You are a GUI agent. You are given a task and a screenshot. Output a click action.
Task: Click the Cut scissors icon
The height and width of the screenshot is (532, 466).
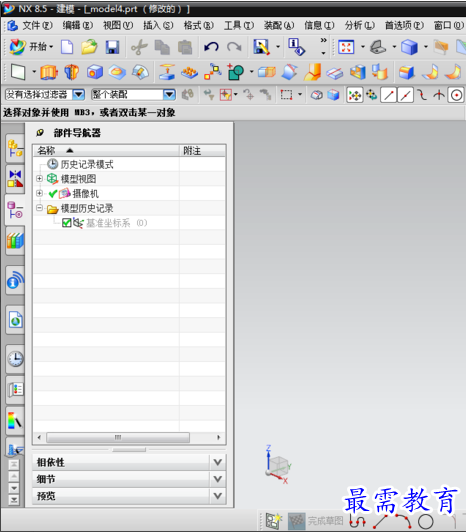pyautogui.click(x=139, y=47)
